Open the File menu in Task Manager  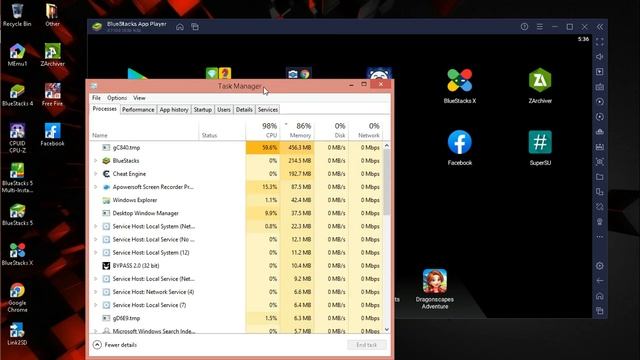pyautogui.click(x=96, y=98)
